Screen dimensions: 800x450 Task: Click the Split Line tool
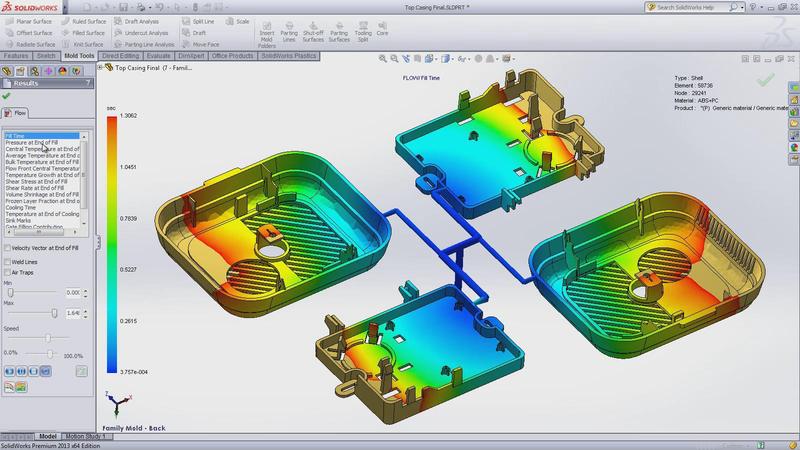198,21
